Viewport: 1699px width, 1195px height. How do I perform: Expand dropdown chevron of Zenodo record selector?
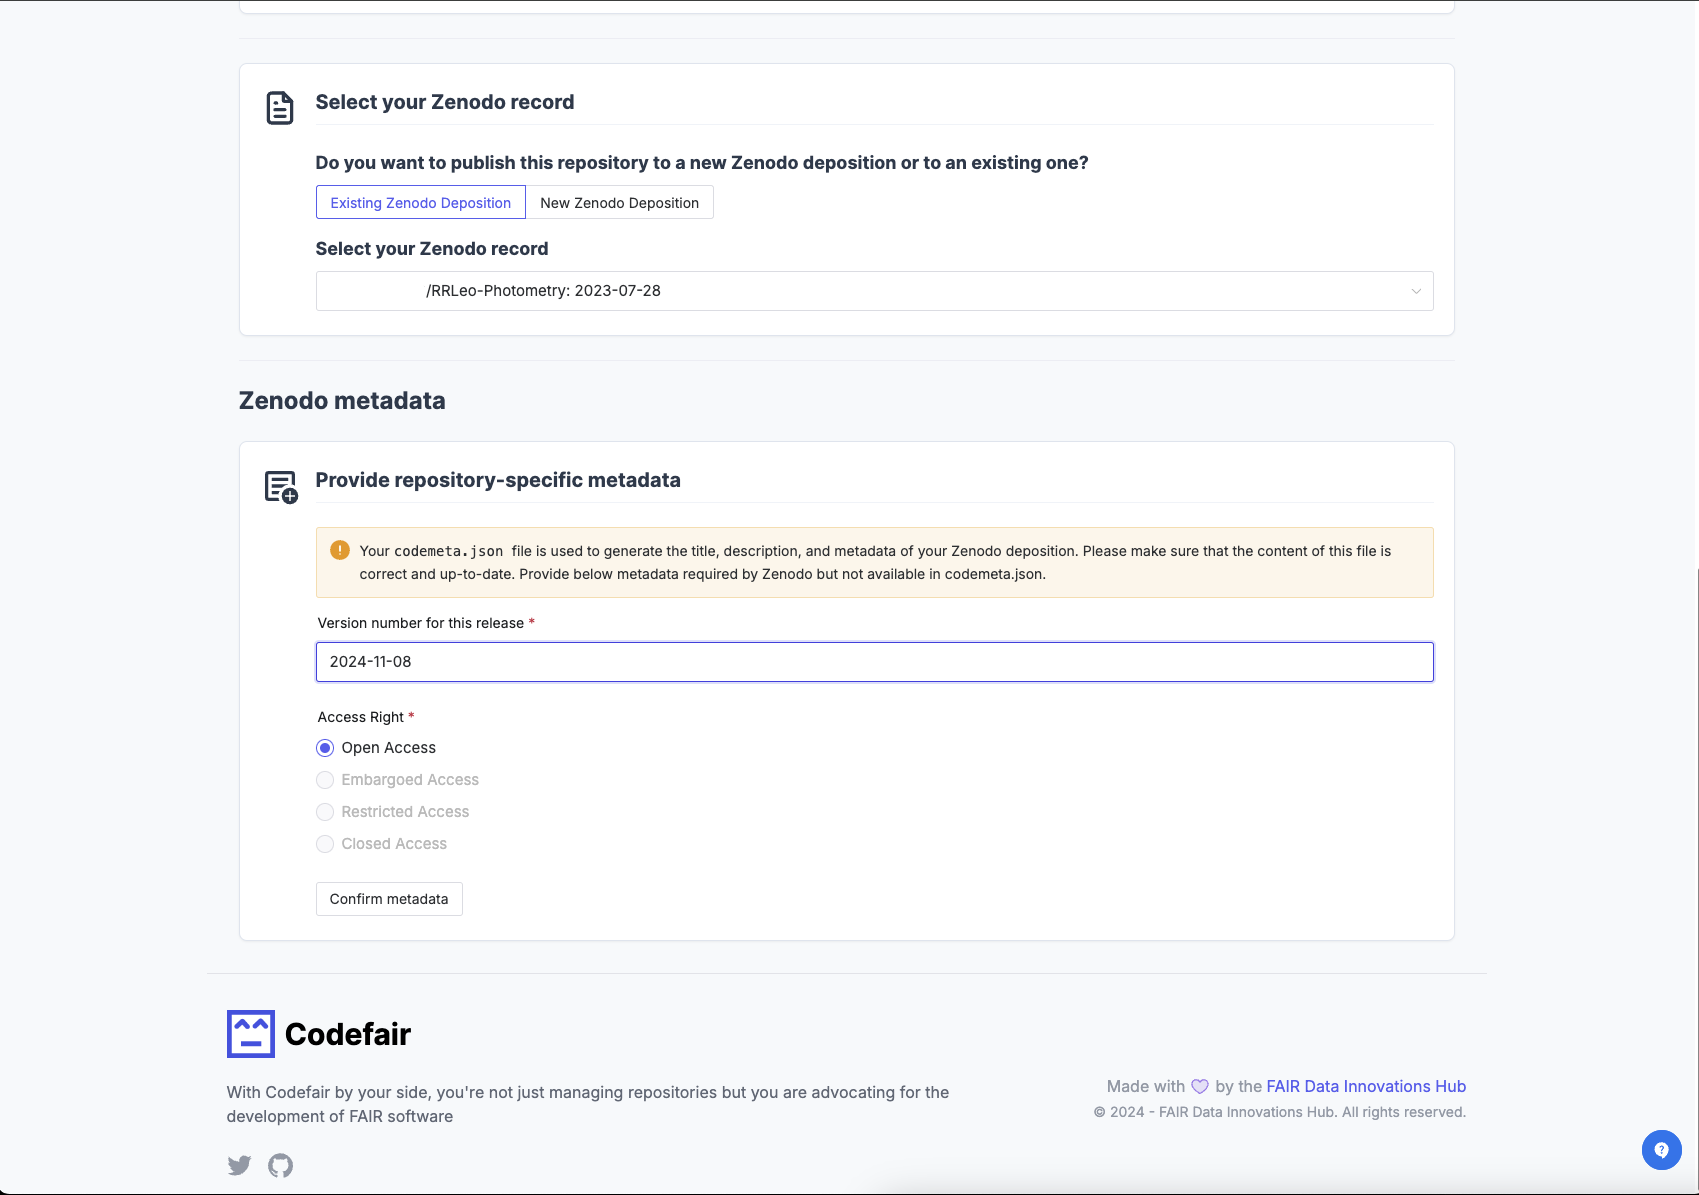[1416, 291]
